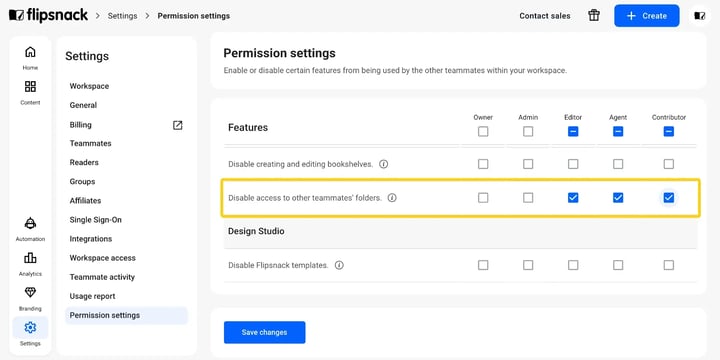Image resolution: width=720 pixels, height=360 pixels.
Task: Enable bookshelves restriction for Agent
Action: coord(618,164)
